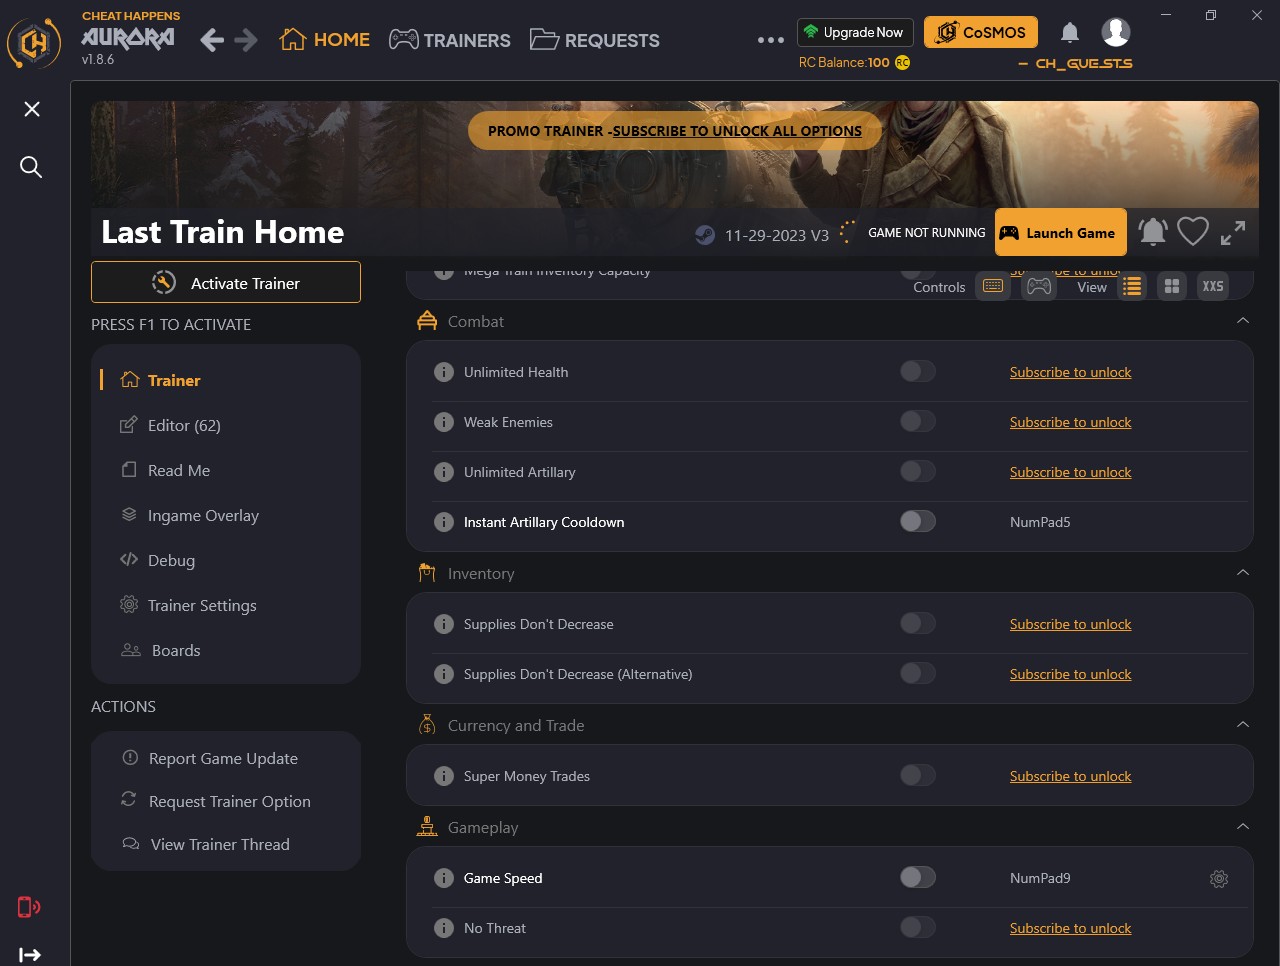Go to HOME tab
1280x966 pixels.
point(325,40)
